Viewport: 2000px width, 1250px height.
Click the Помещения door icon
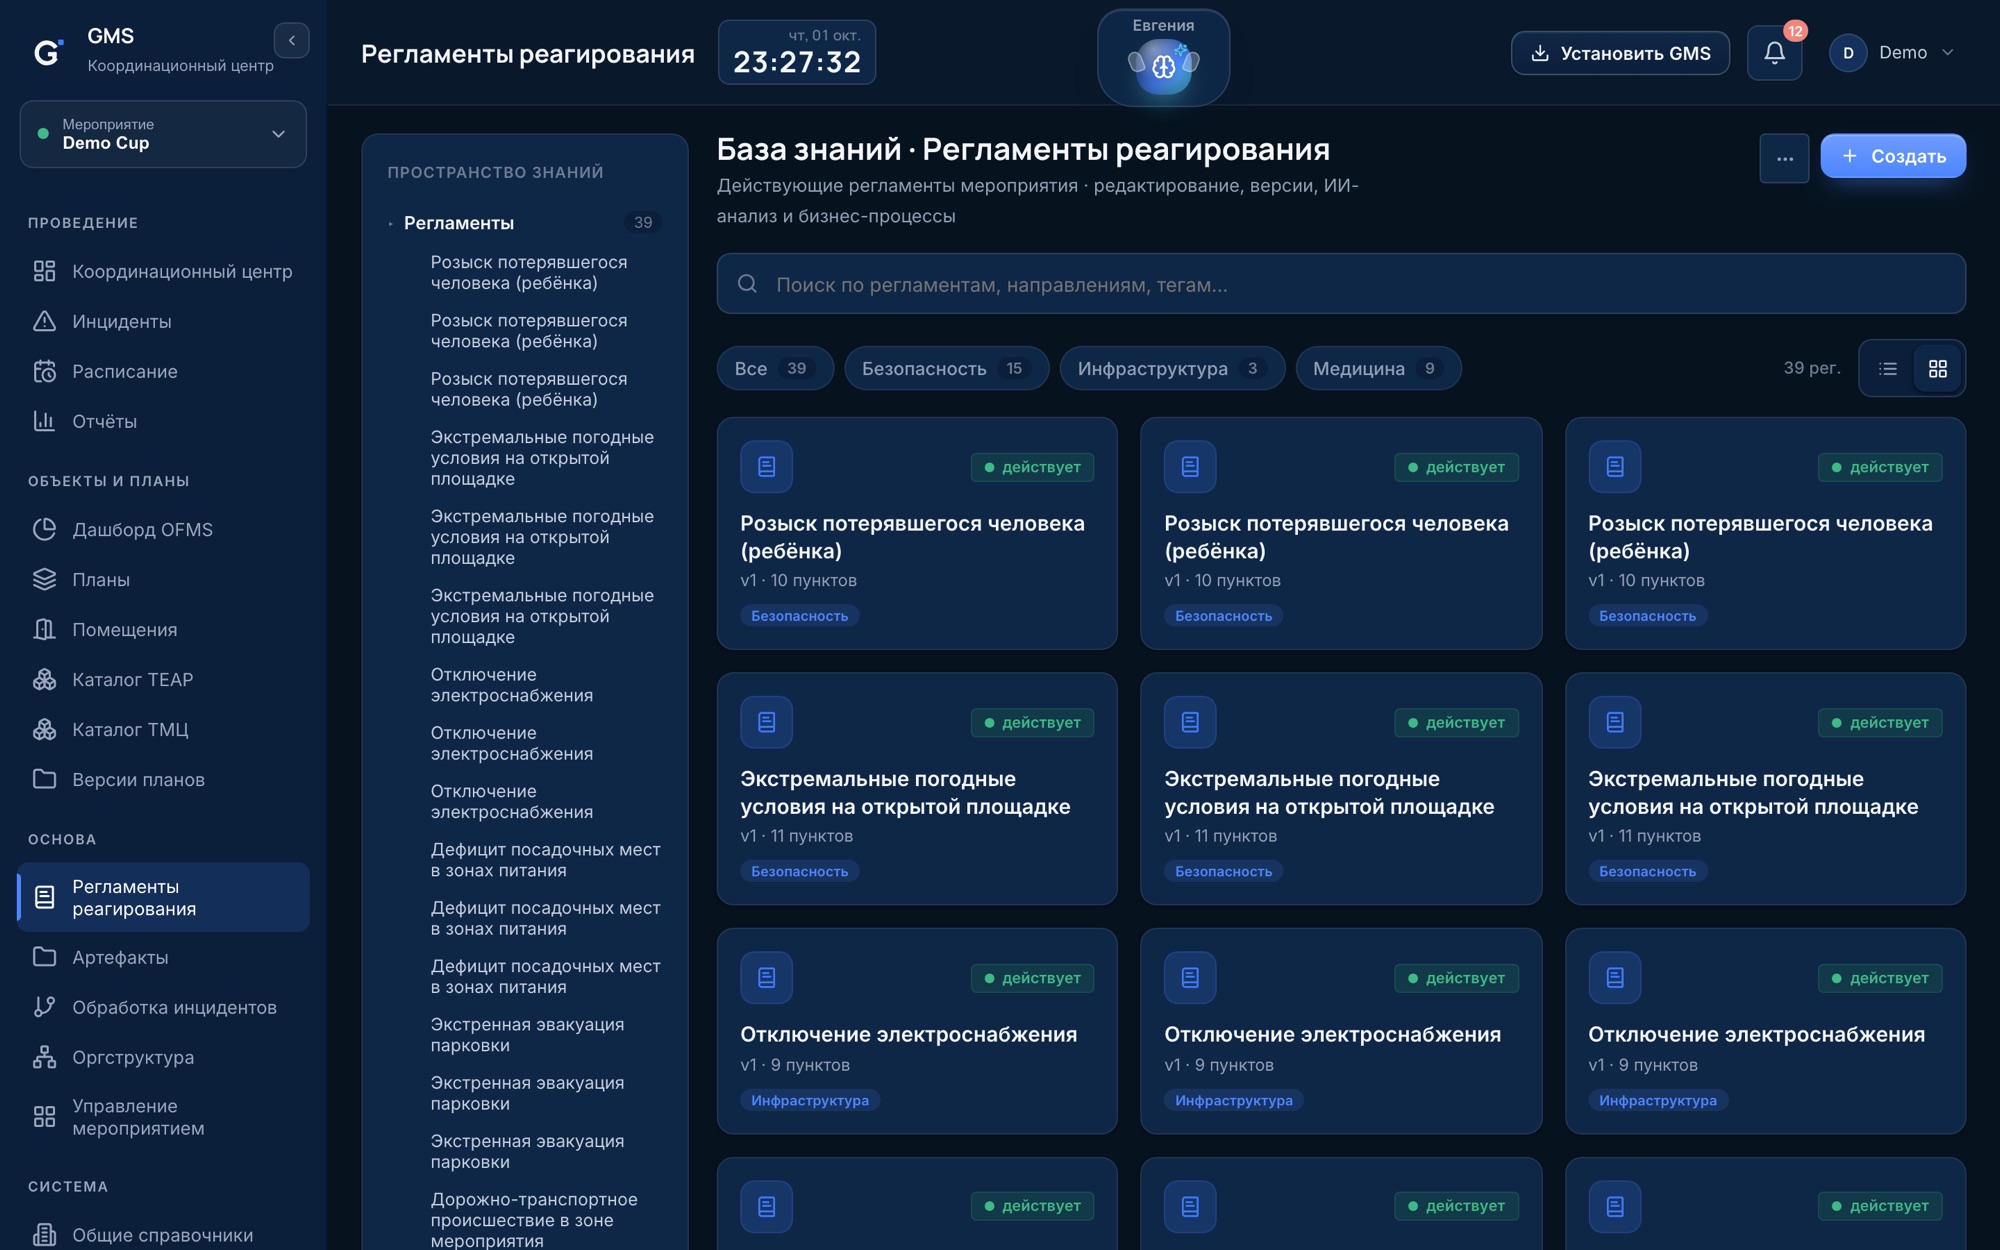[44, 629]
